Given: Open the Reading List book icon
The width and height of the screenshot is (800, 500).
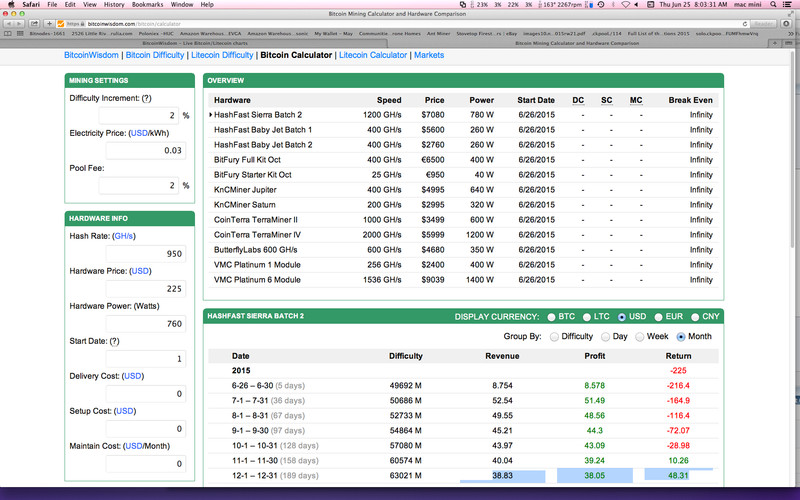Looking at the screenshot, I should [8, 33].
